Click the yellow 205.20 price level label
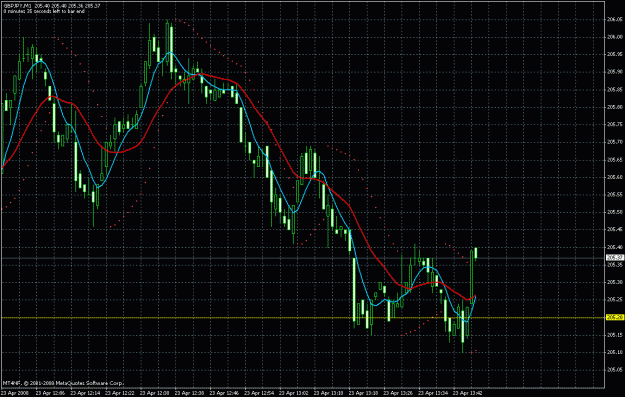 [x=614, y=317]
